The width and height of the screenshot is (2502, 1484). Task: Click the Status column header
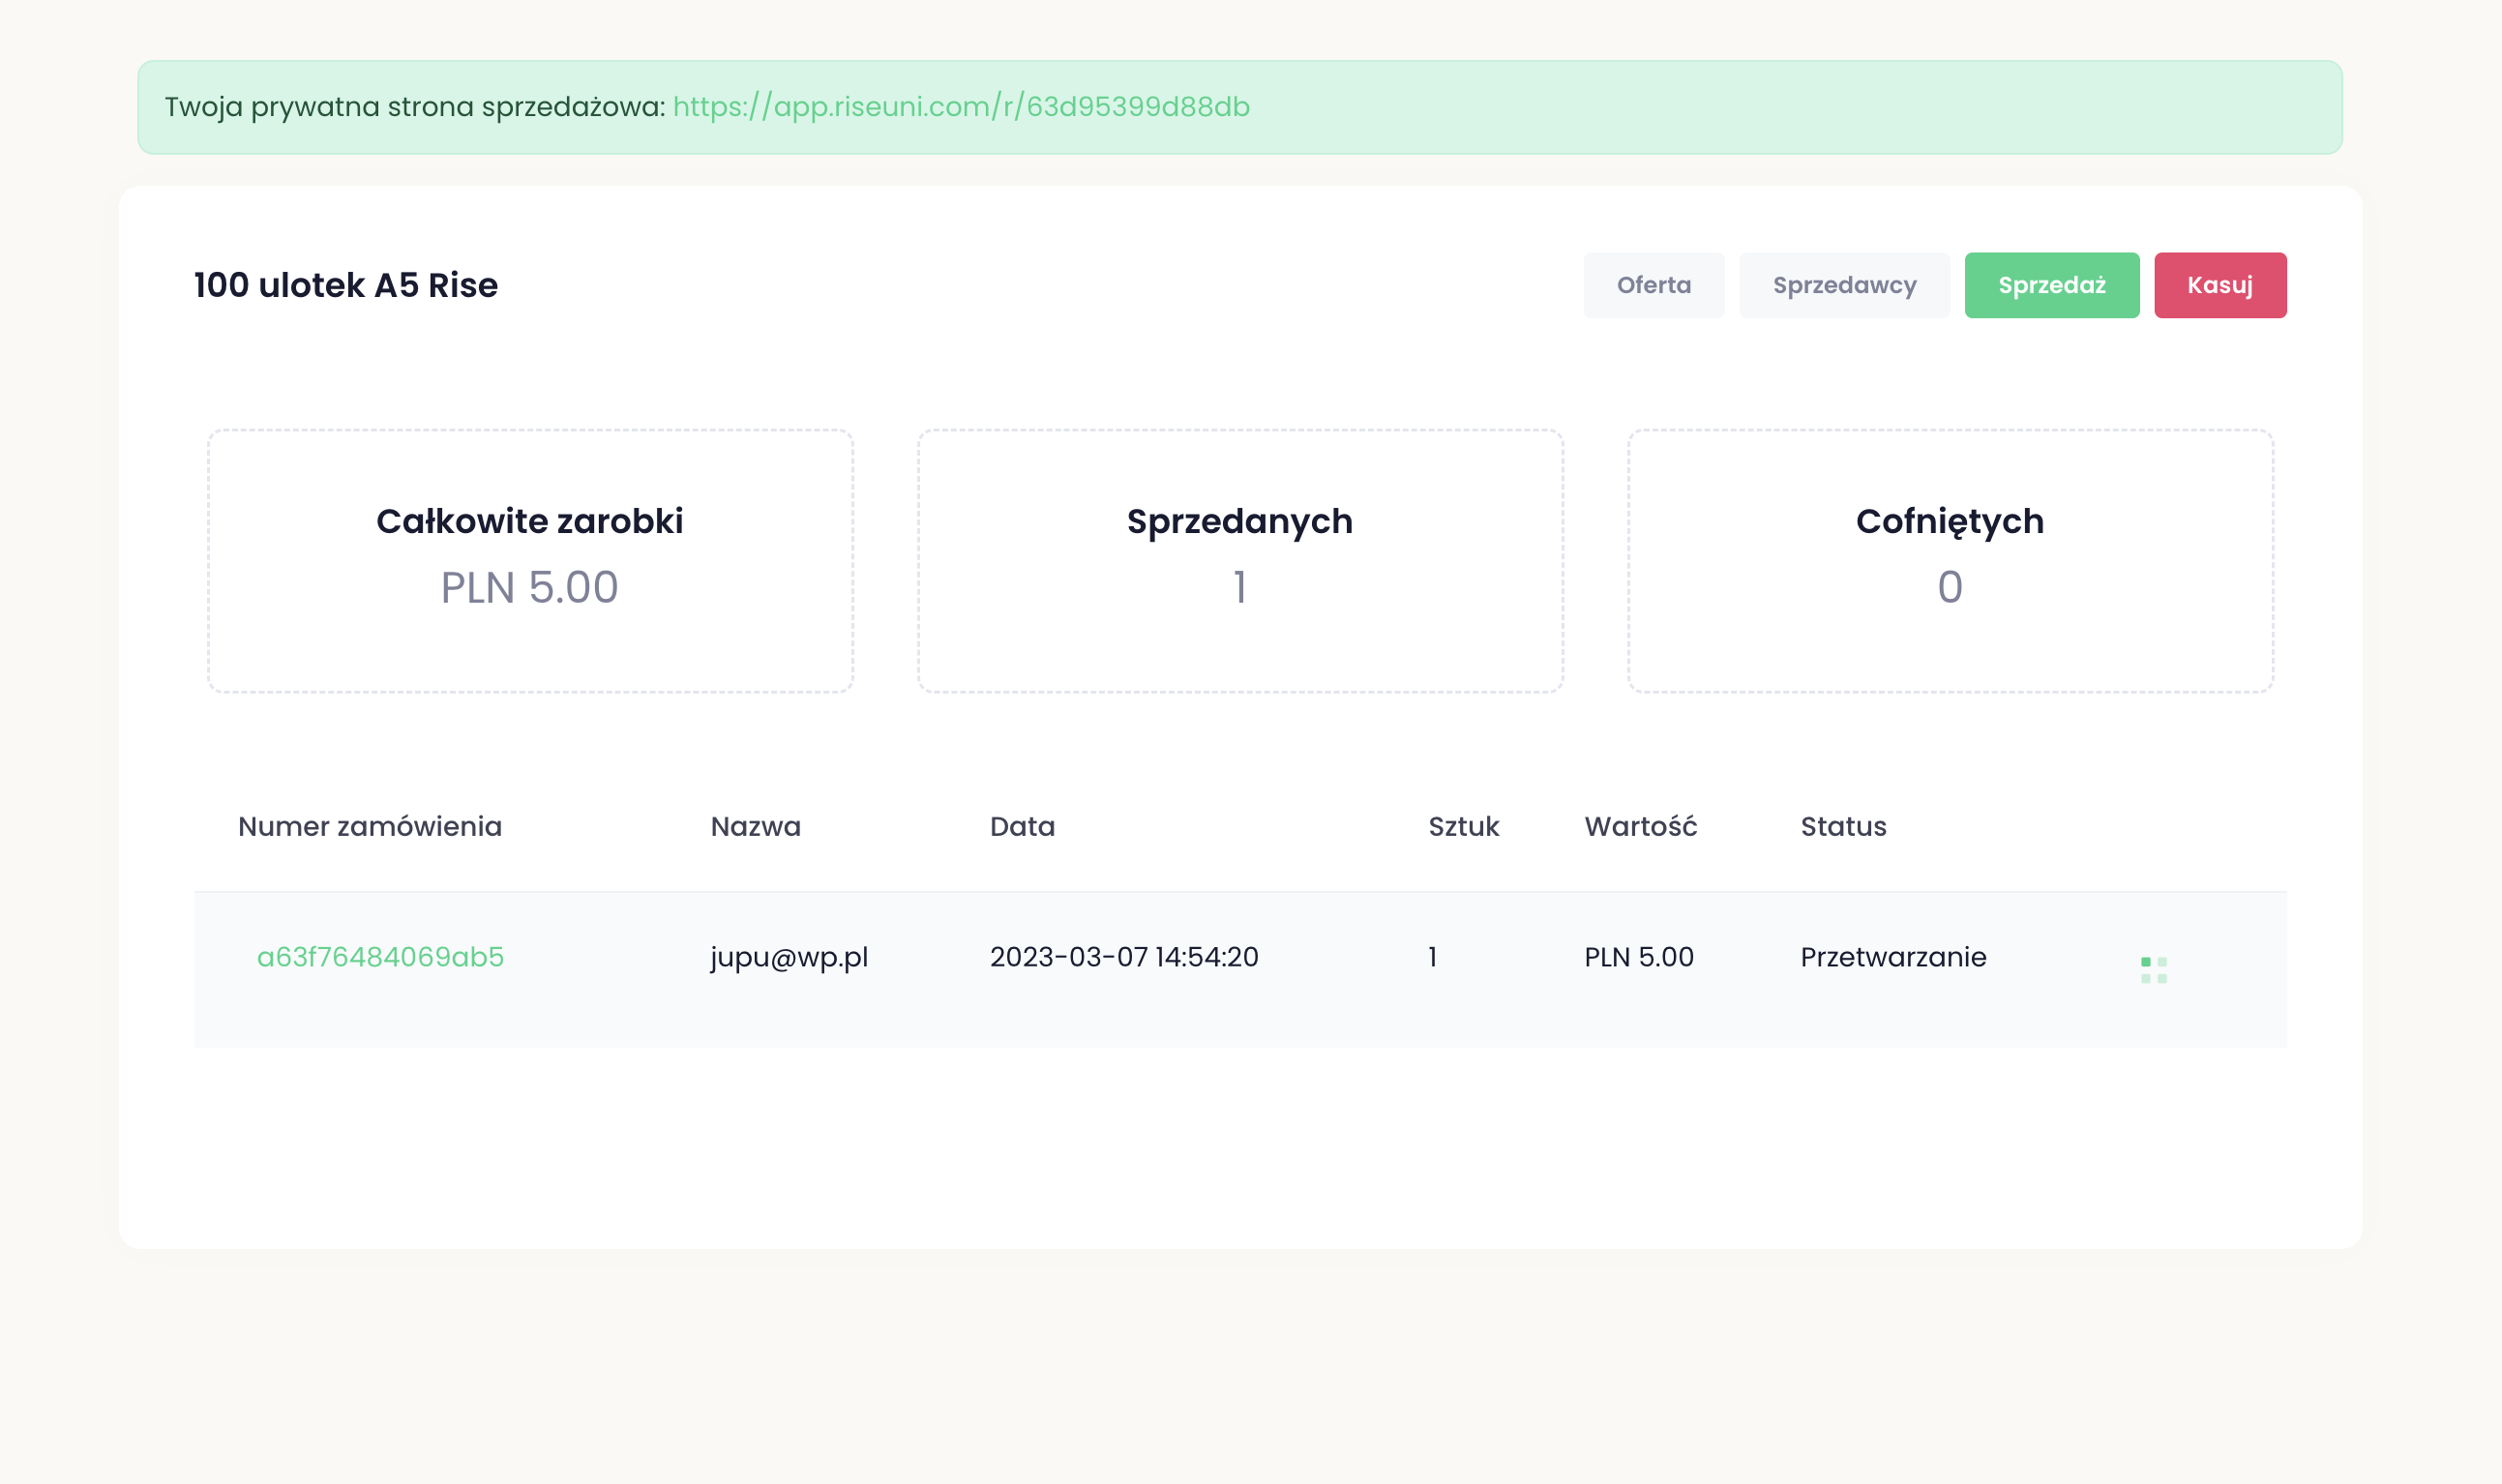click(1843, 826)
